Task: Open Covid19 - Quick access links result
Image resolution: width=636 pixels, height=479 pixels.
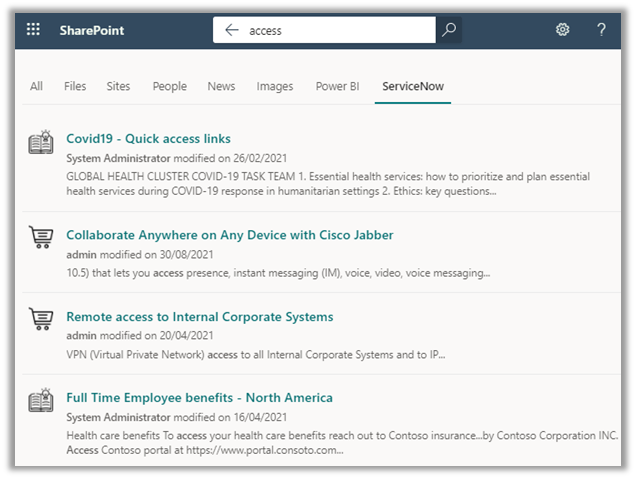Action: [x=148, y=139]
